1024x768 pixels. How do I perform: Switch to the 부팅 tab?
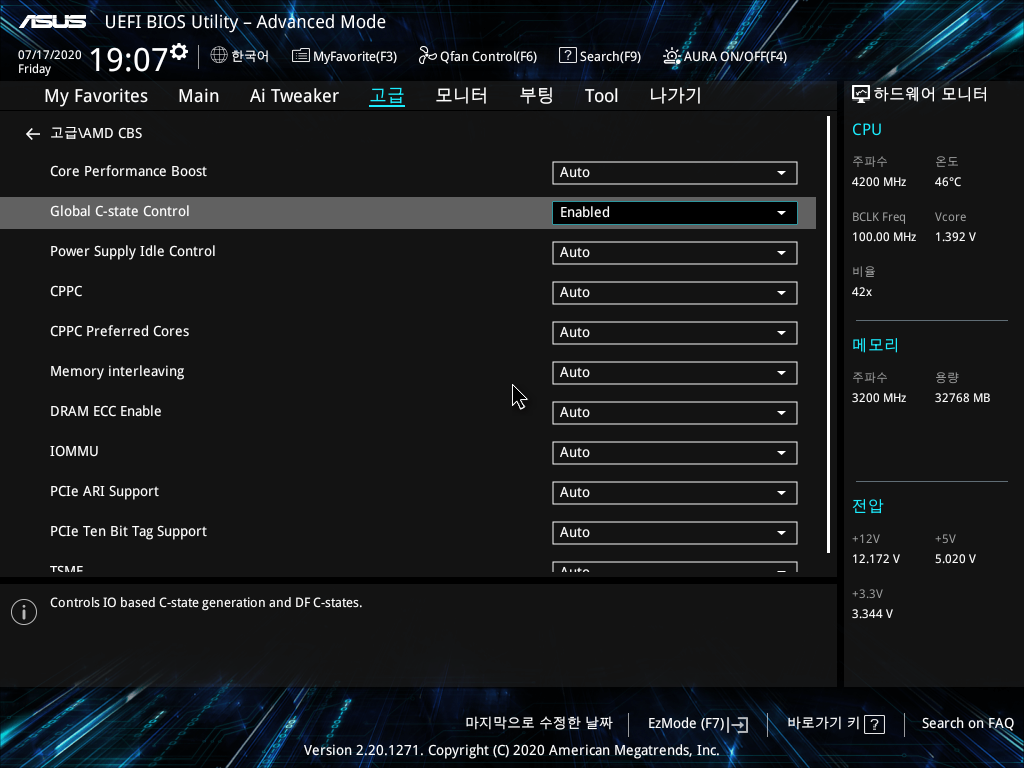(536, 96)
